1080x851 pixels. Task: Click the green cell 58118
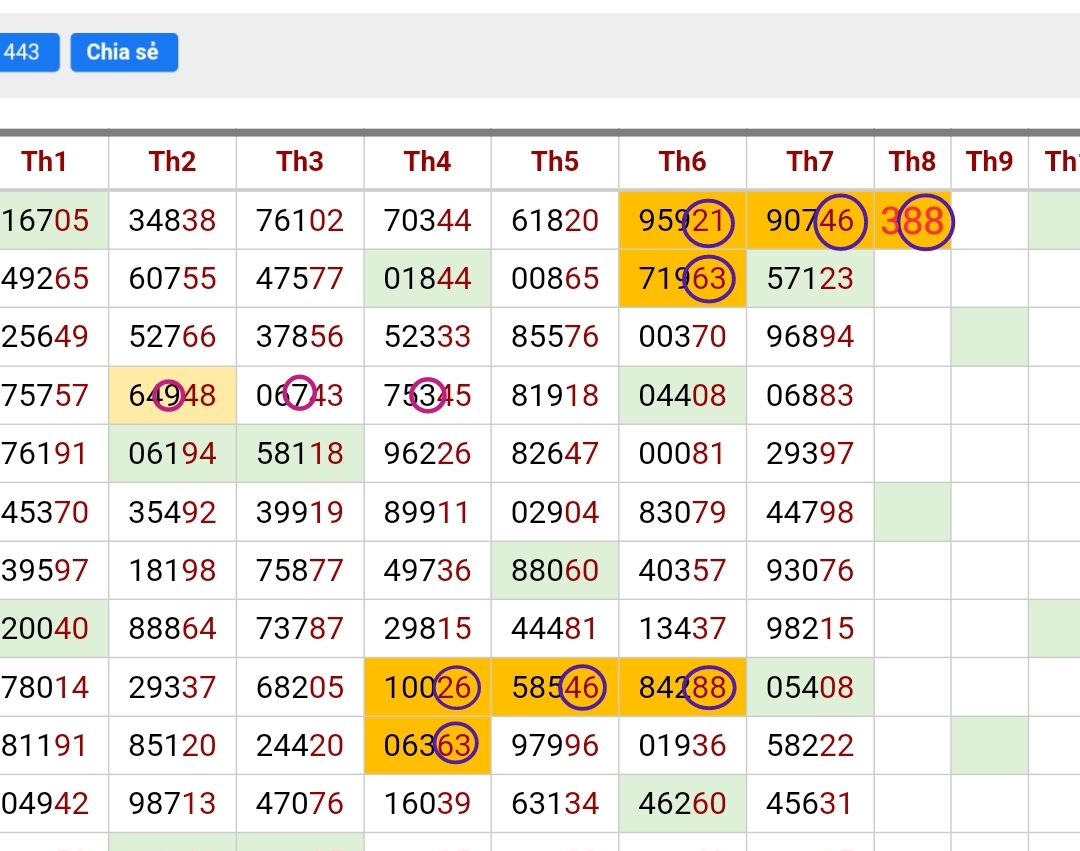click(300, 454)
